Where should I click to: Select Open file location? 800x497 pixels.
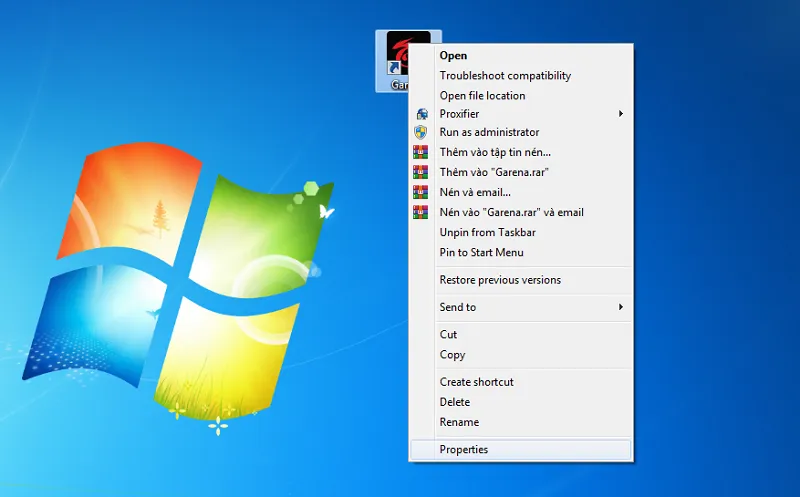coord(482,96)
